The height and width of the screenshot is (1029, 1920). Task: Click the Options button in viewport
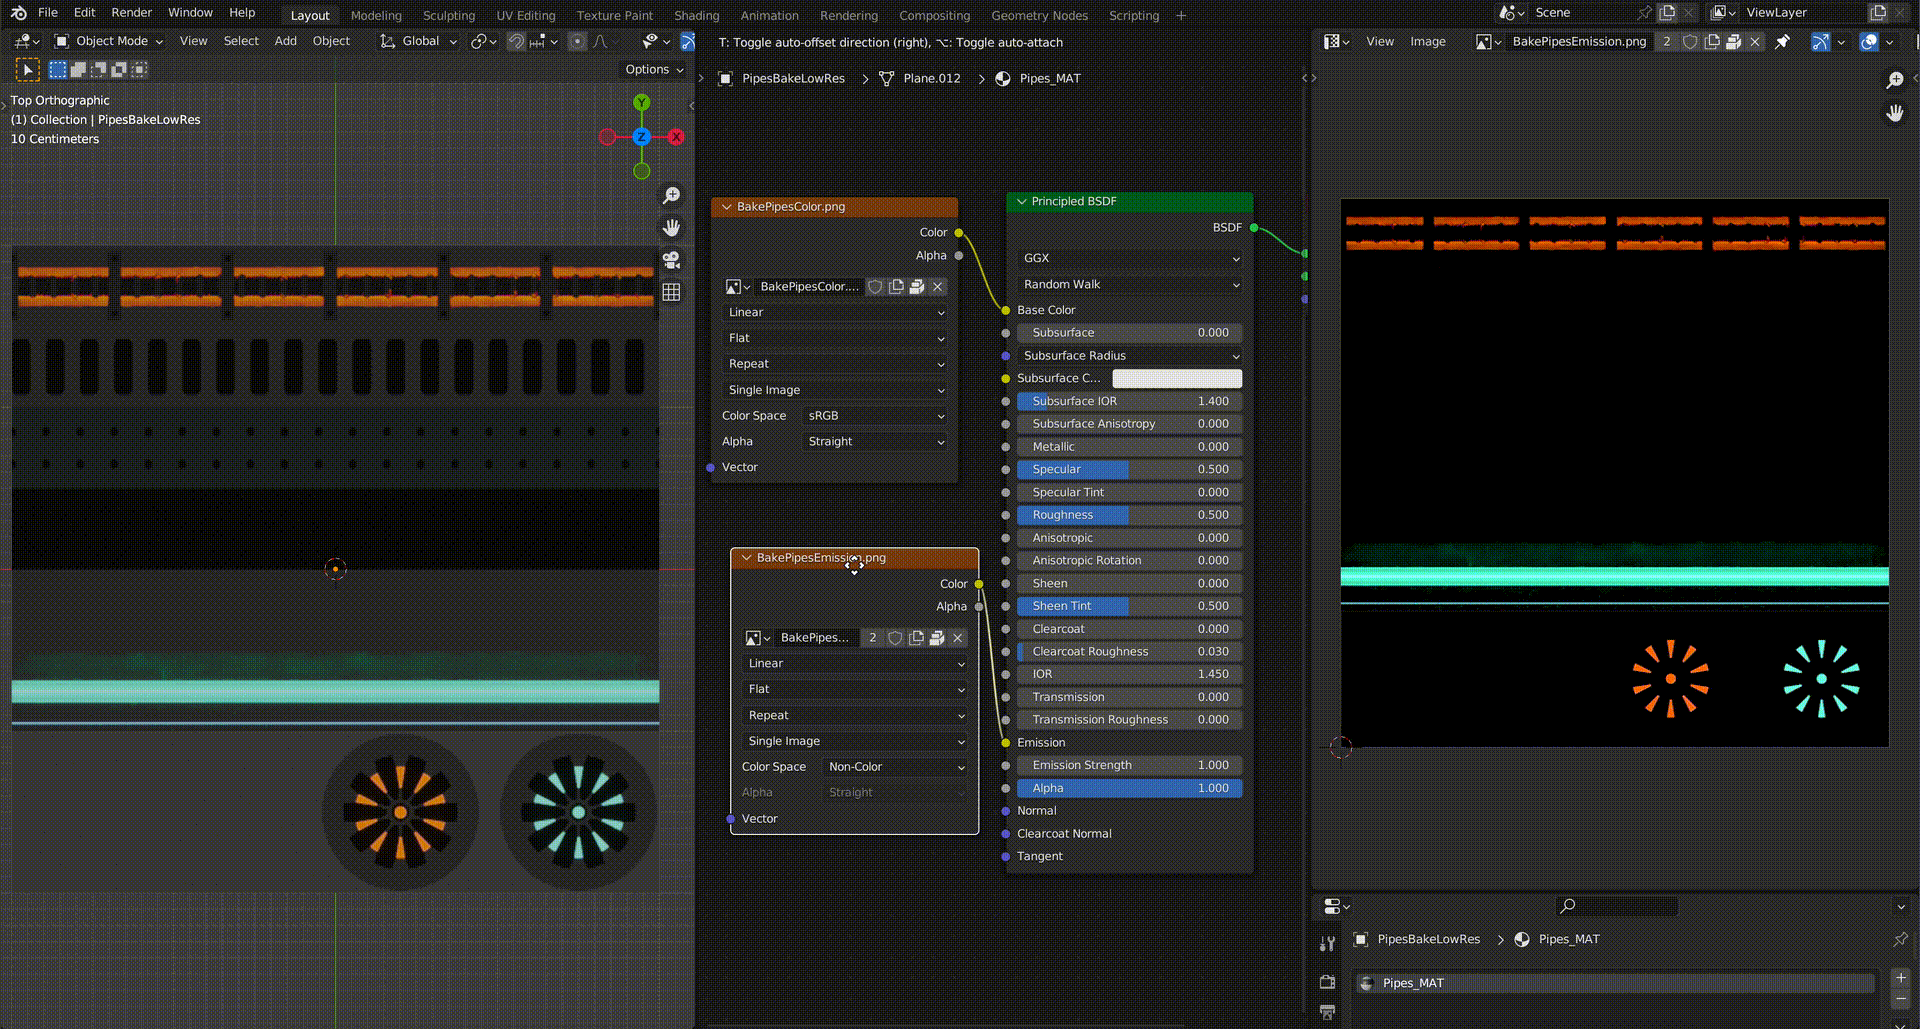click(654, 69)
